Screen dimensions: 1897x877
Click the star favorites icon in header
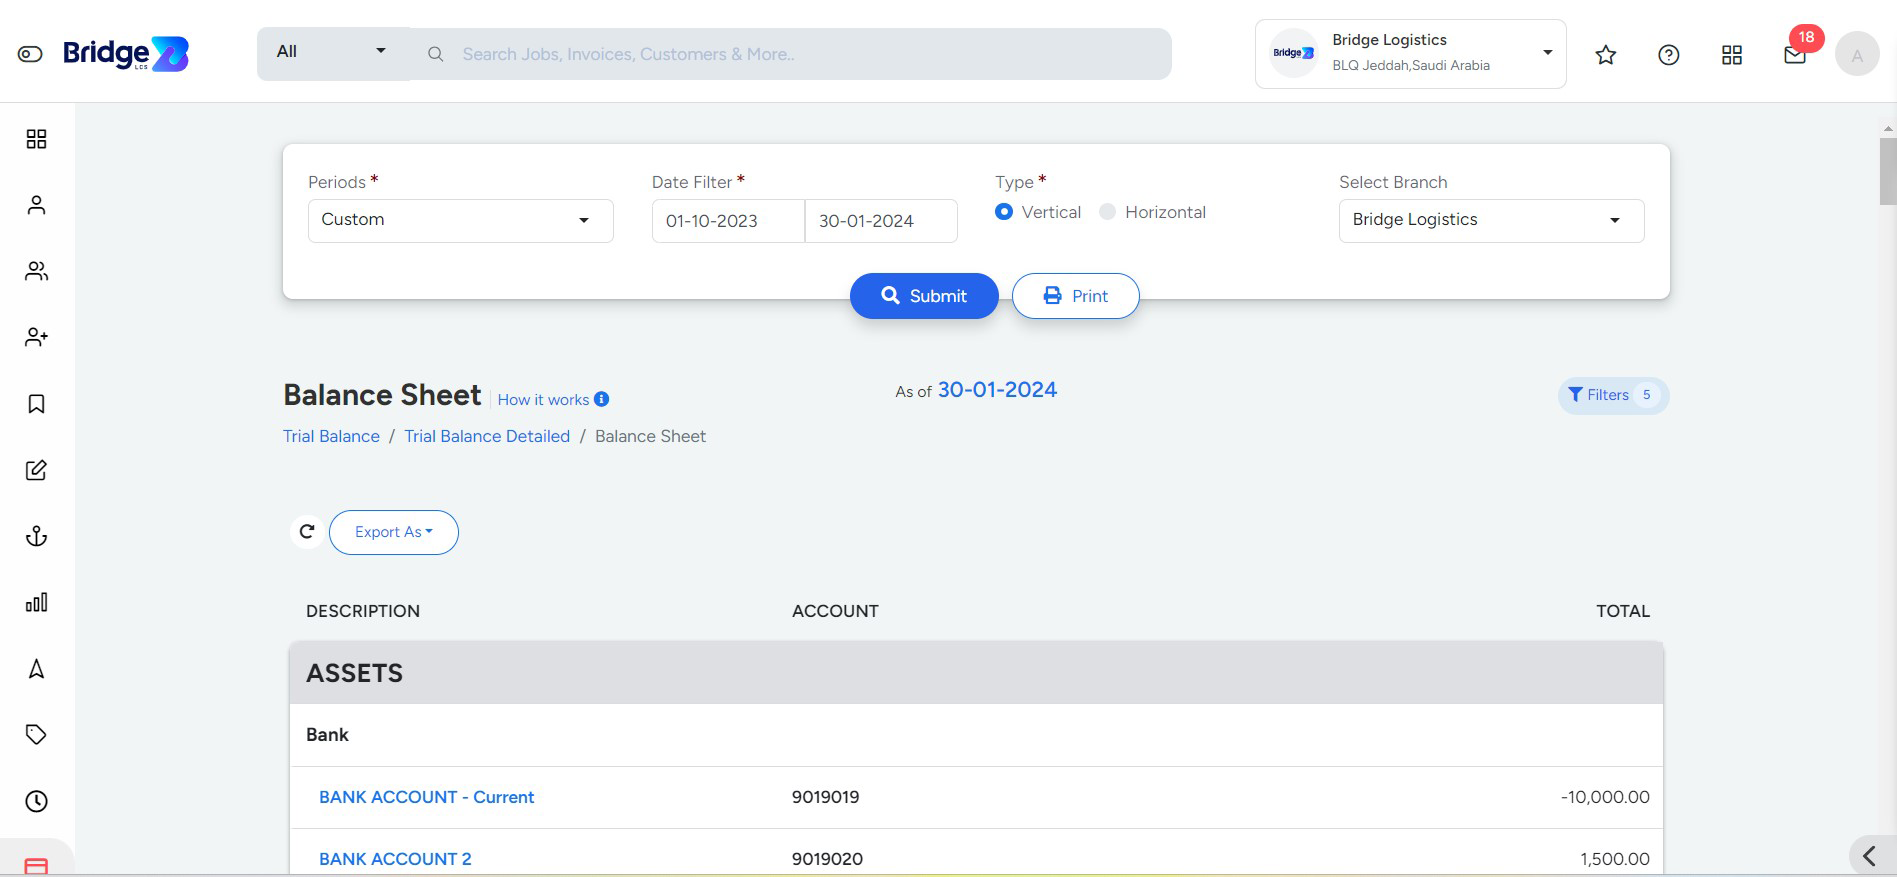point(1606,55)
